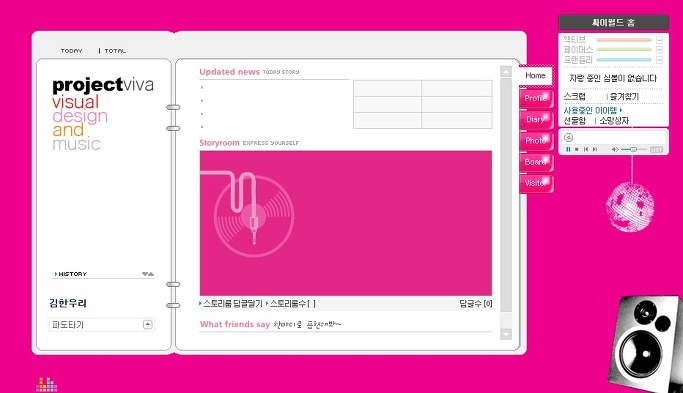The height and width of the screenshot is (393, 683).
Task: Open the Home tab
Action: coord(535,76)
